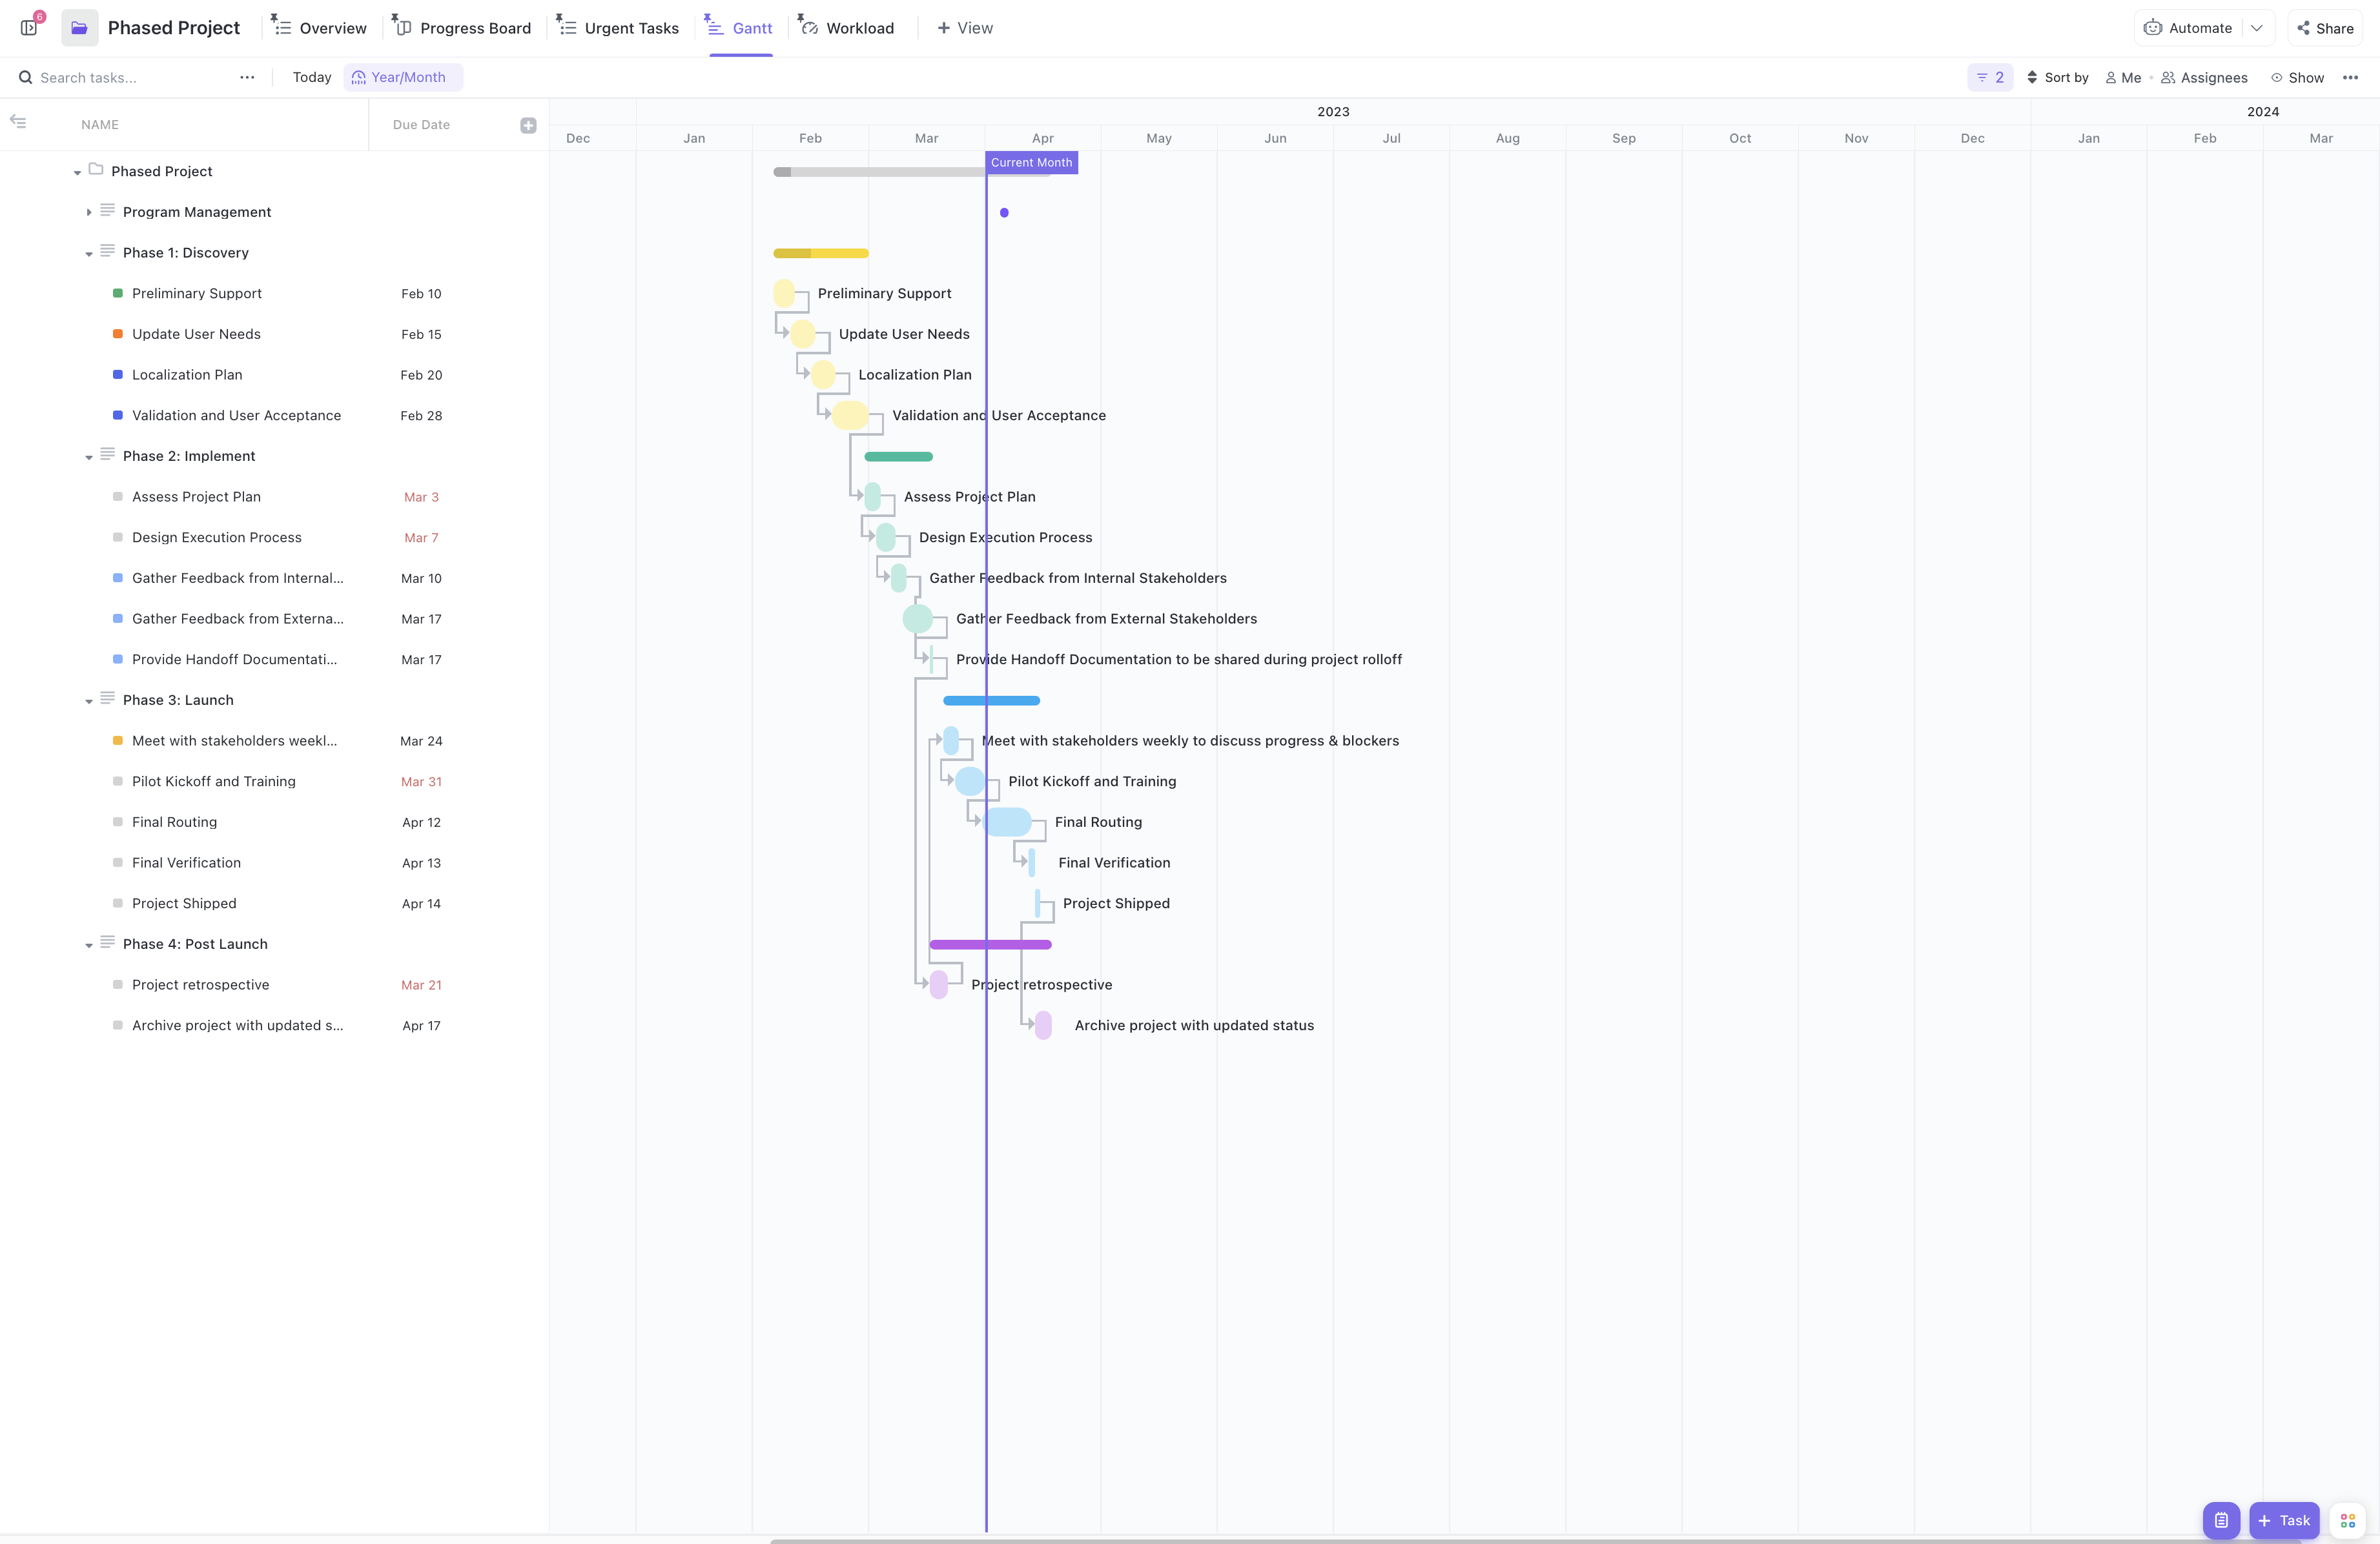Click the folder icon beside Phased Project

tap(80, 27)
